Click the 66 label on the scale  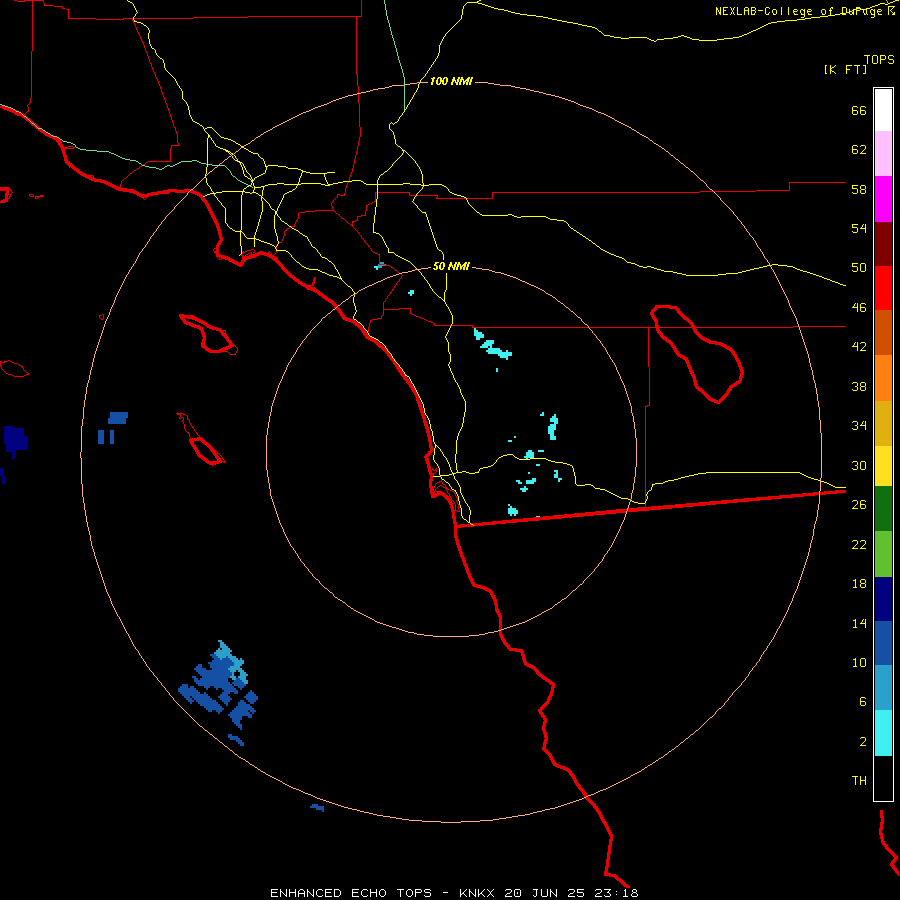pos(859,111)
